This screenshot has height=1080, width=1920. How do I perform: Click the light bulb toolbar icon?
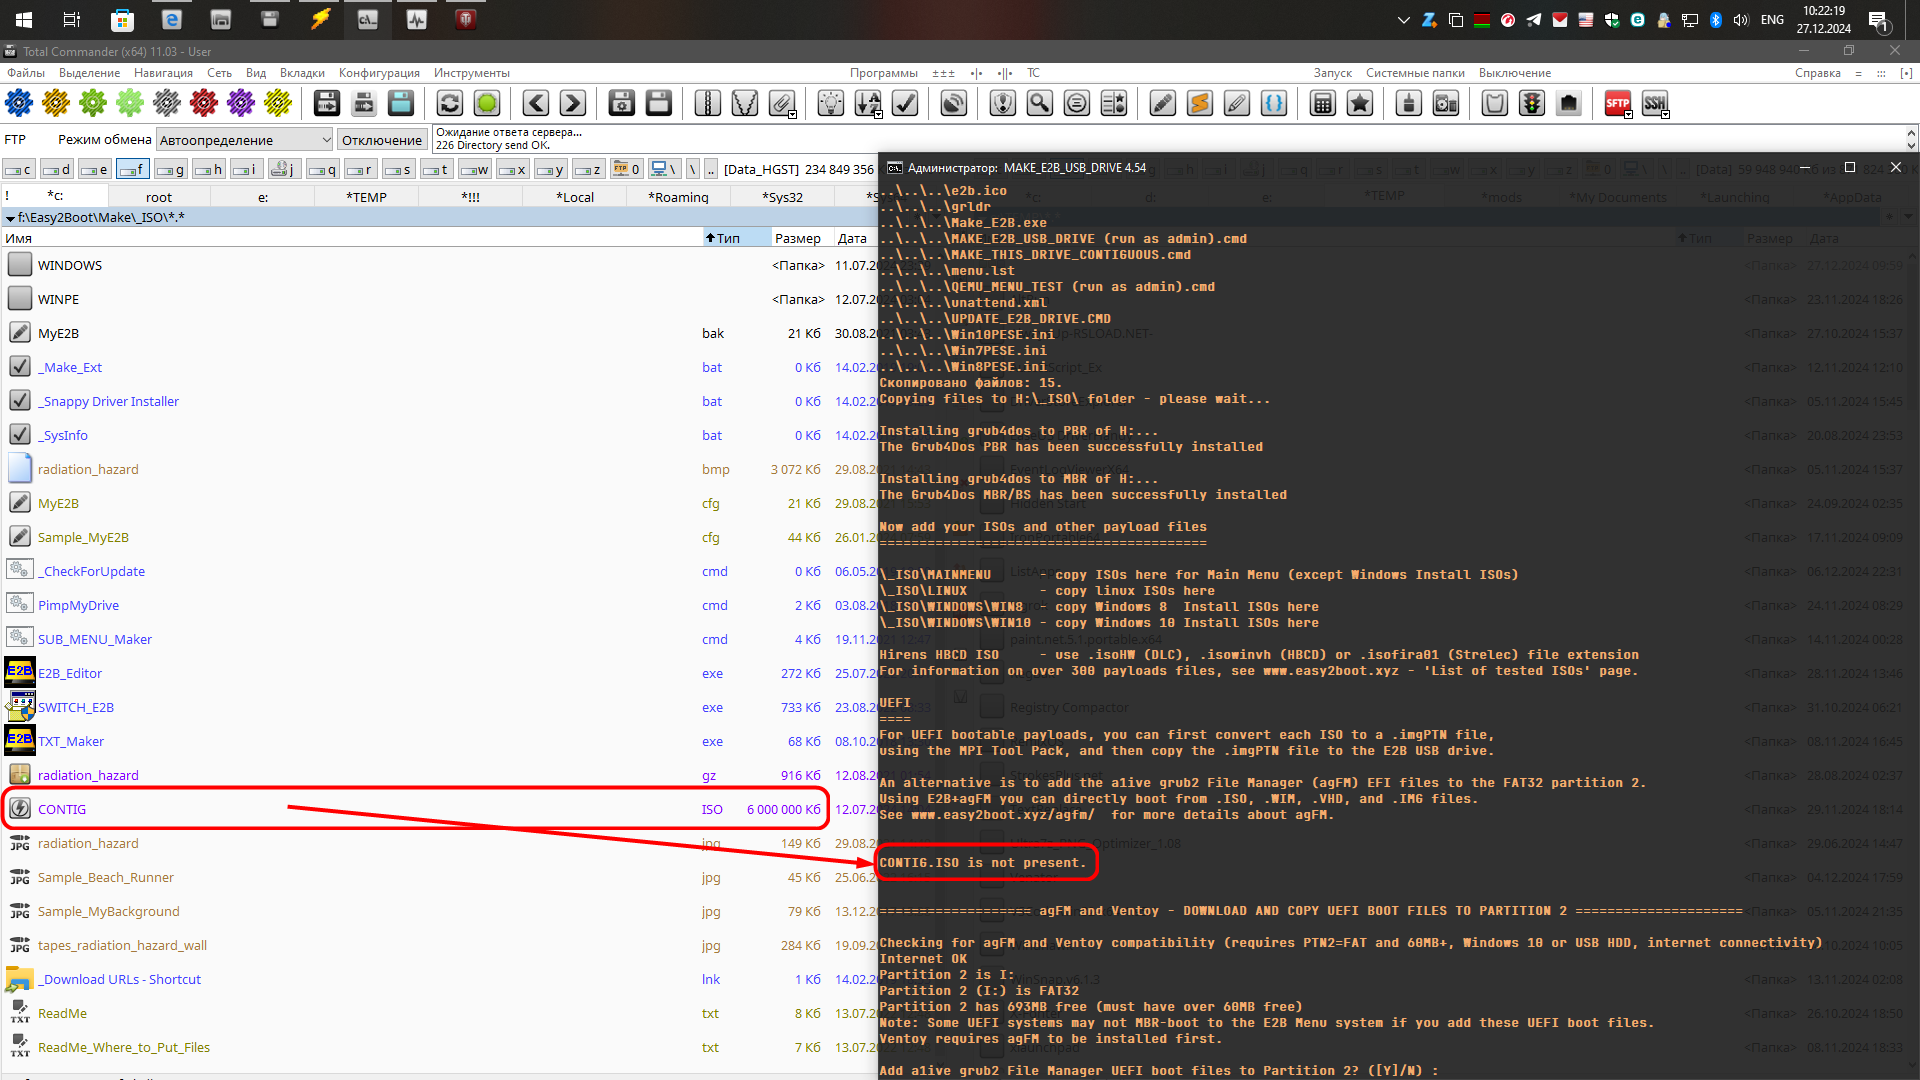(830, 103)
